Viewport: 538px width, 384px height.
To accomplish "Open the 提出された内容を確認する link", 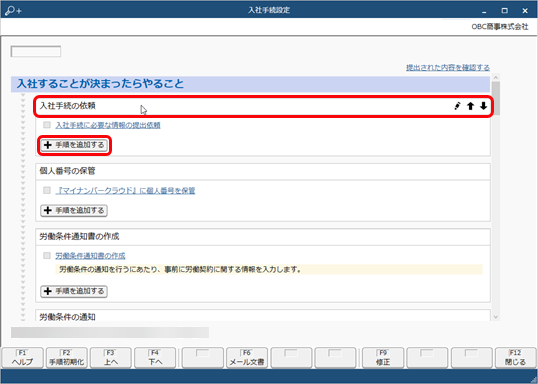I will point(448,68).
